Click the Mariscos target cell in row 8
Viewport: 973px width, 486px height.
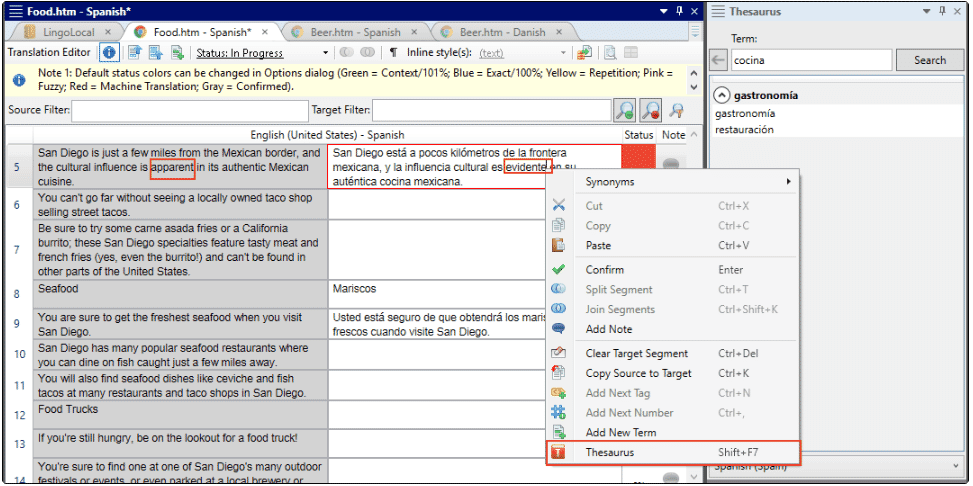click(x=437, y=295)
